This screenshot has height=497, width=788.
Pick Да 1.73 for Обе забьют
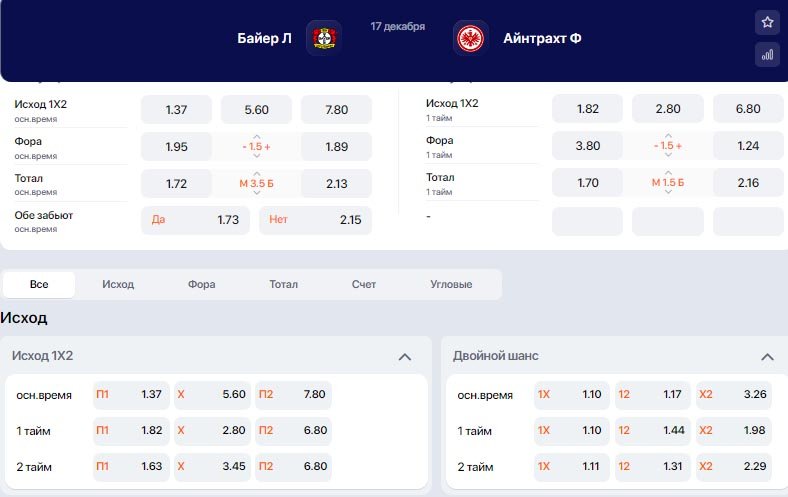[195, 220]
